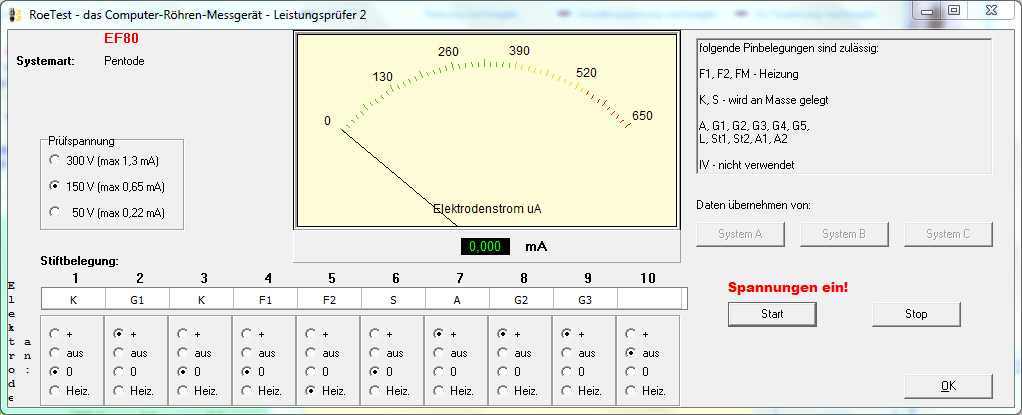Viewport: 1022px width, 415px height.
Task: Confirm with the OK button
Action: (x=947, y=386)
